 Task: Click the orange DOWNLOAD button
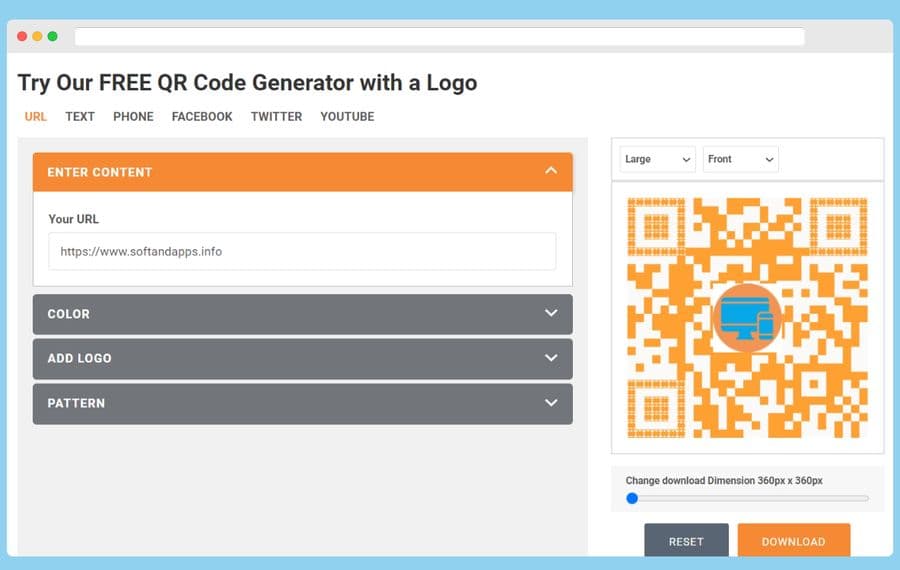(x=794, y=540)
